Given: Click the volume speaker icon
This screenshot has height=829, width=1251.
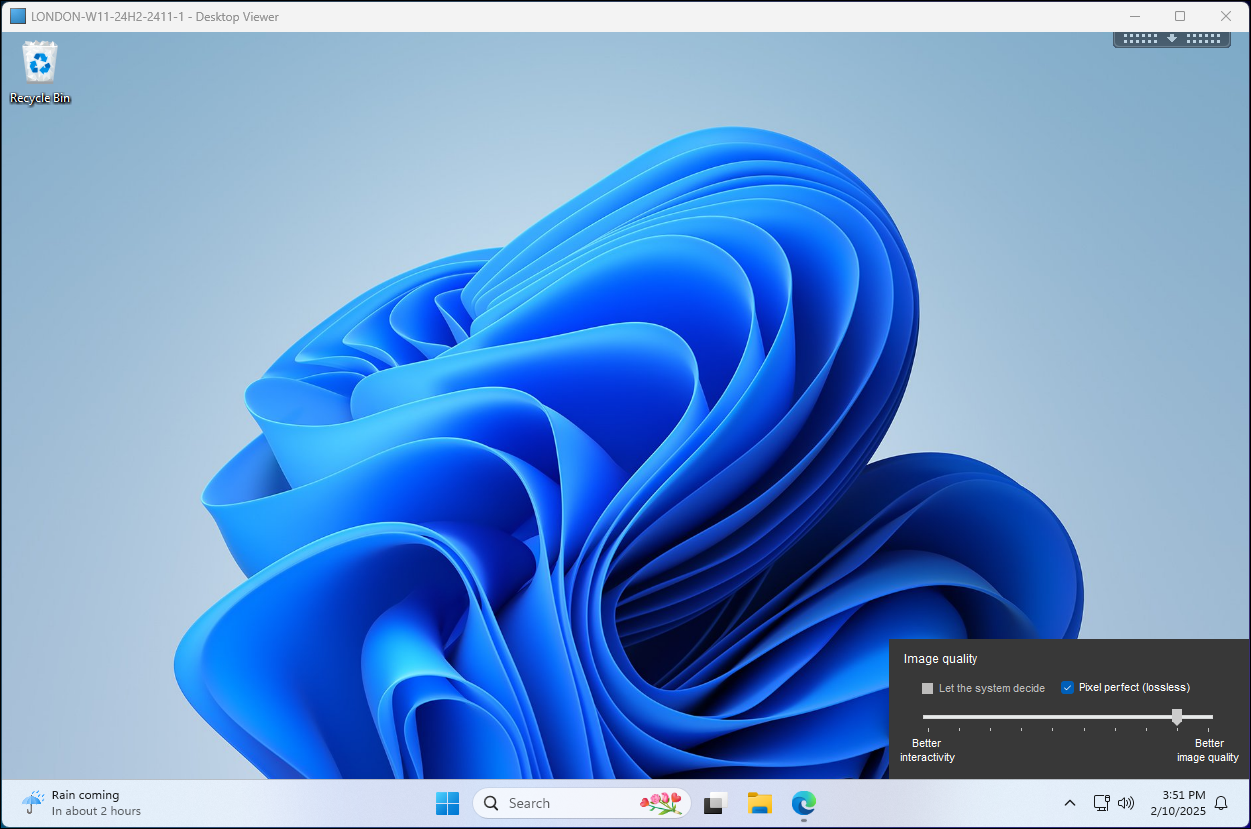Looking at the screenshot, I should [x=1126, y=803].
